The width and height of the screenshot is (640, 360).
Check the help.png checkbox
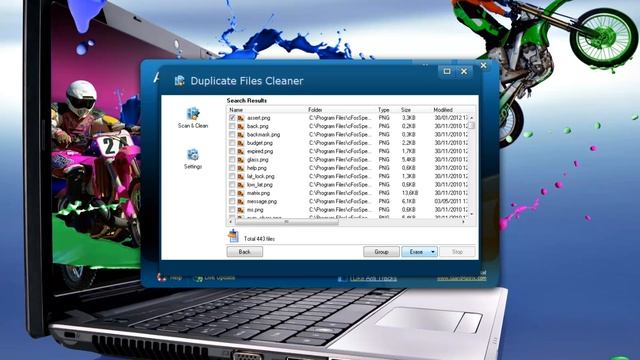pos(232,168)
